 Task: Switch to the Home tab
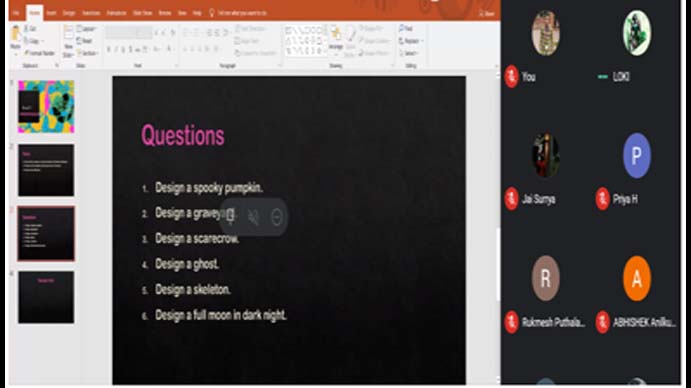click(34, 13)
